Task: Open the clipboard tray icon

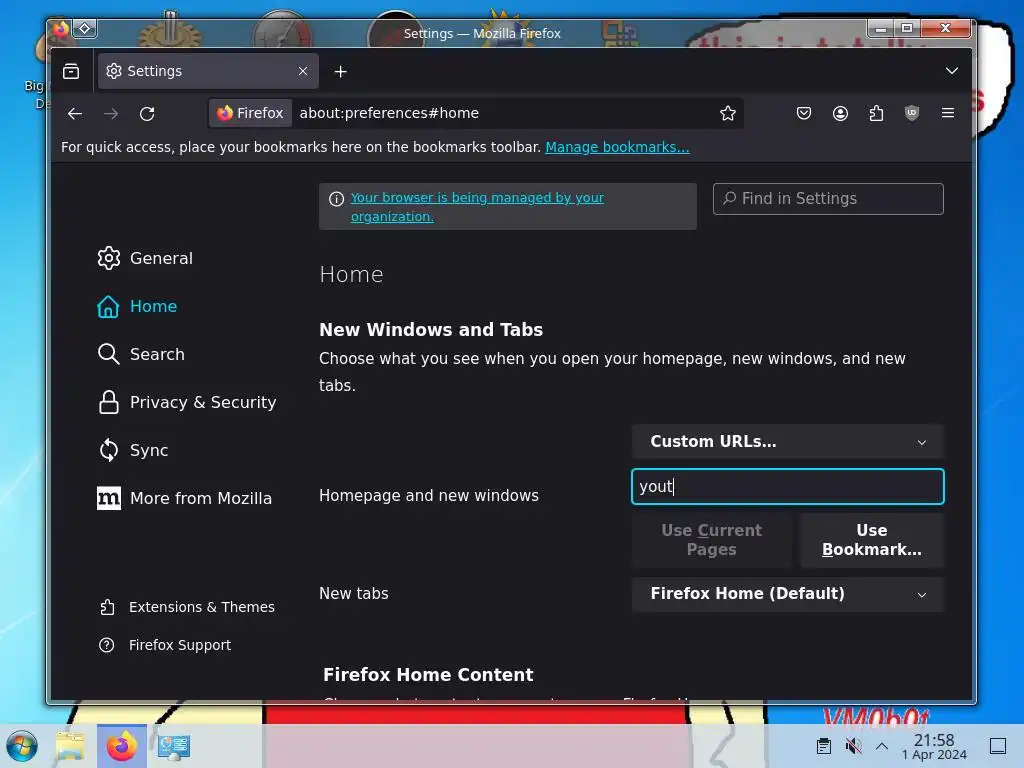Action: point(824,746)
